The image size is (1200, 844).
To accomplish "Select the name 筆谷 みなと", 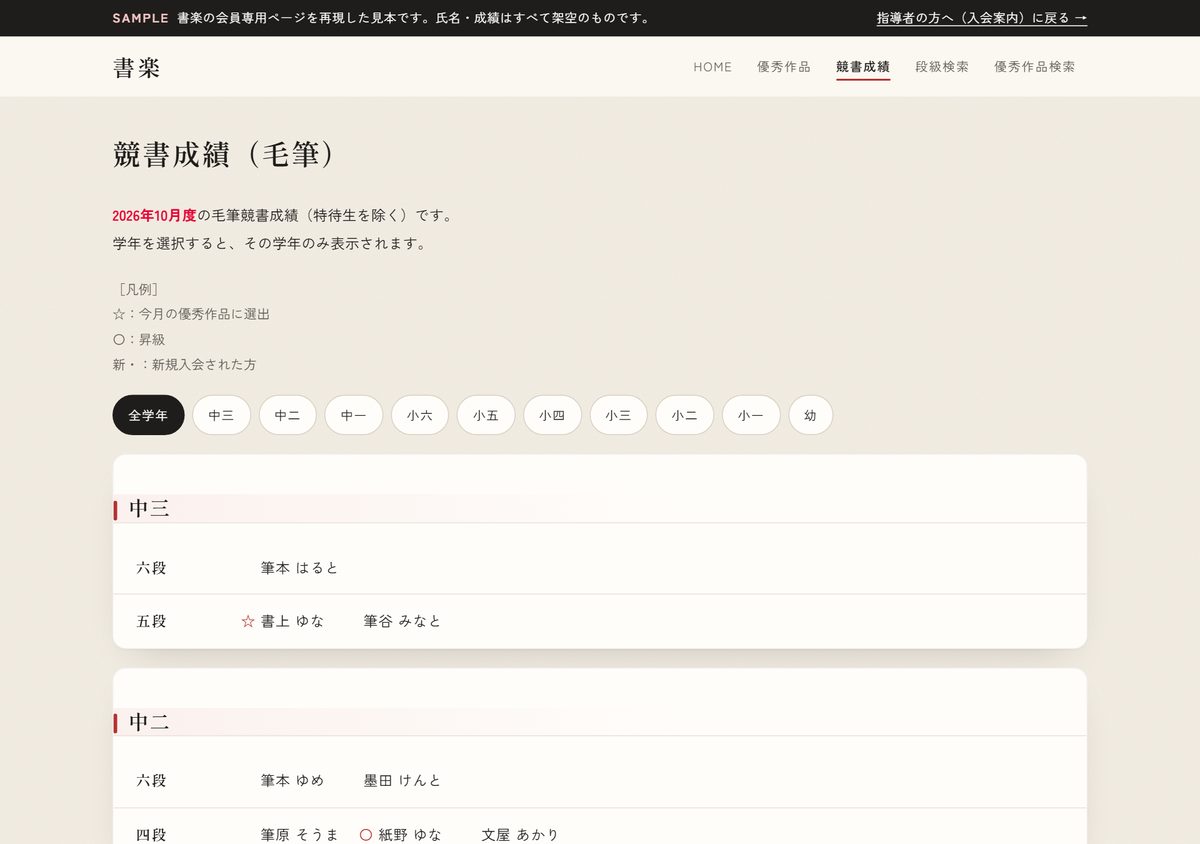I will (x=402, y=621).
